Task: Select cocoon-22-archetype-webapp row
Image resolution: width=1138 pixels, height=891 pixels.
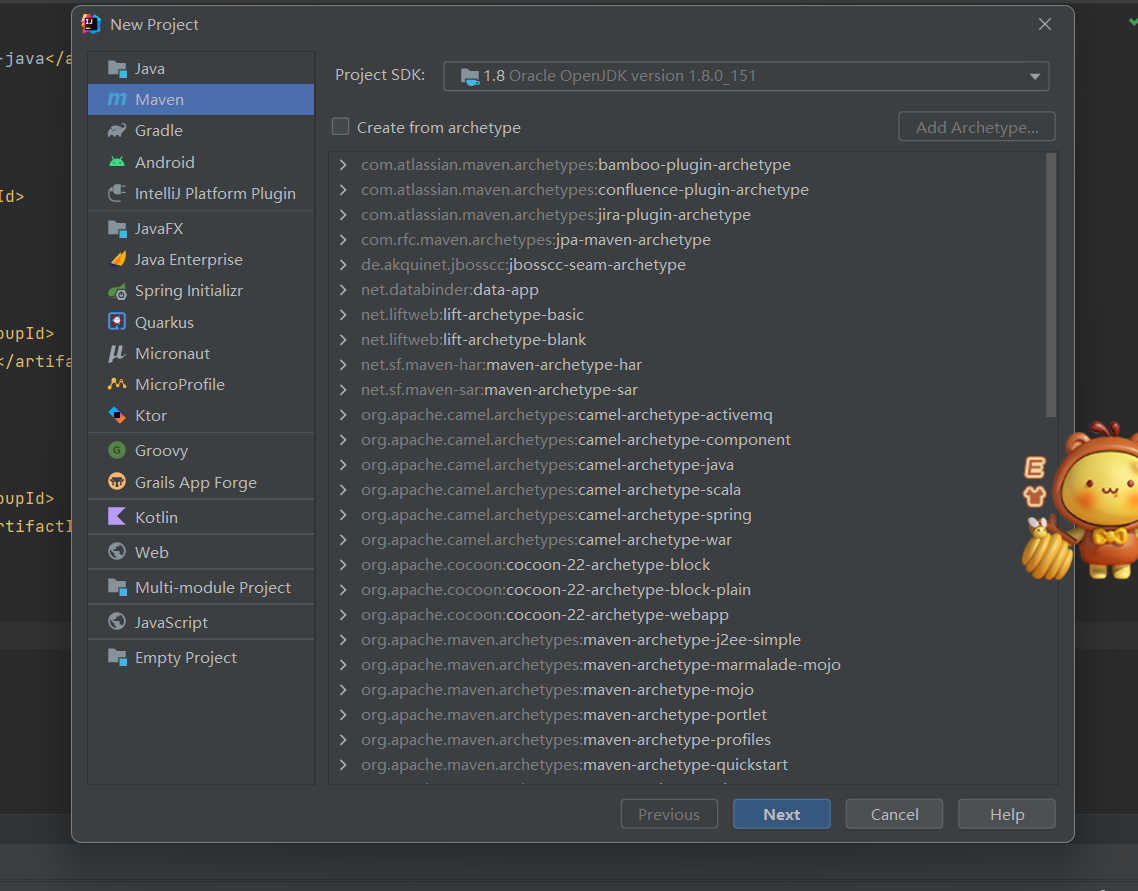Action: pyautogui.click(x=687, y=615)
